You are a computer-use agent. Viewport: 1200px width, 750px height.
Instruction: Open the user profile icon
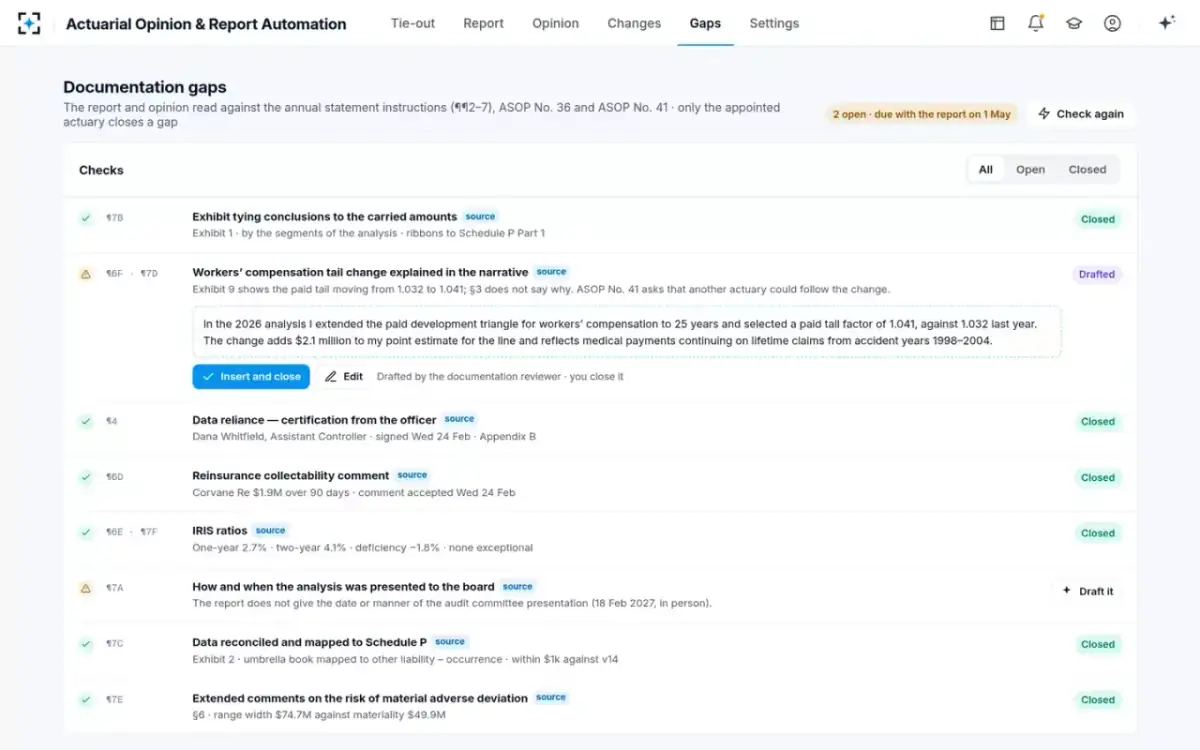click(x=1112, y=23)
